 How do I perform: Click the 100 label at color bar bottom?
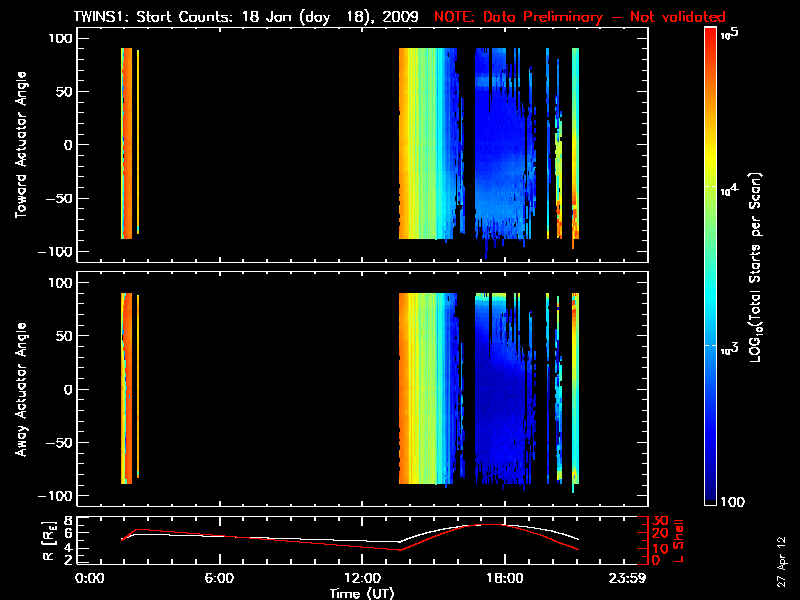point(731,501)
